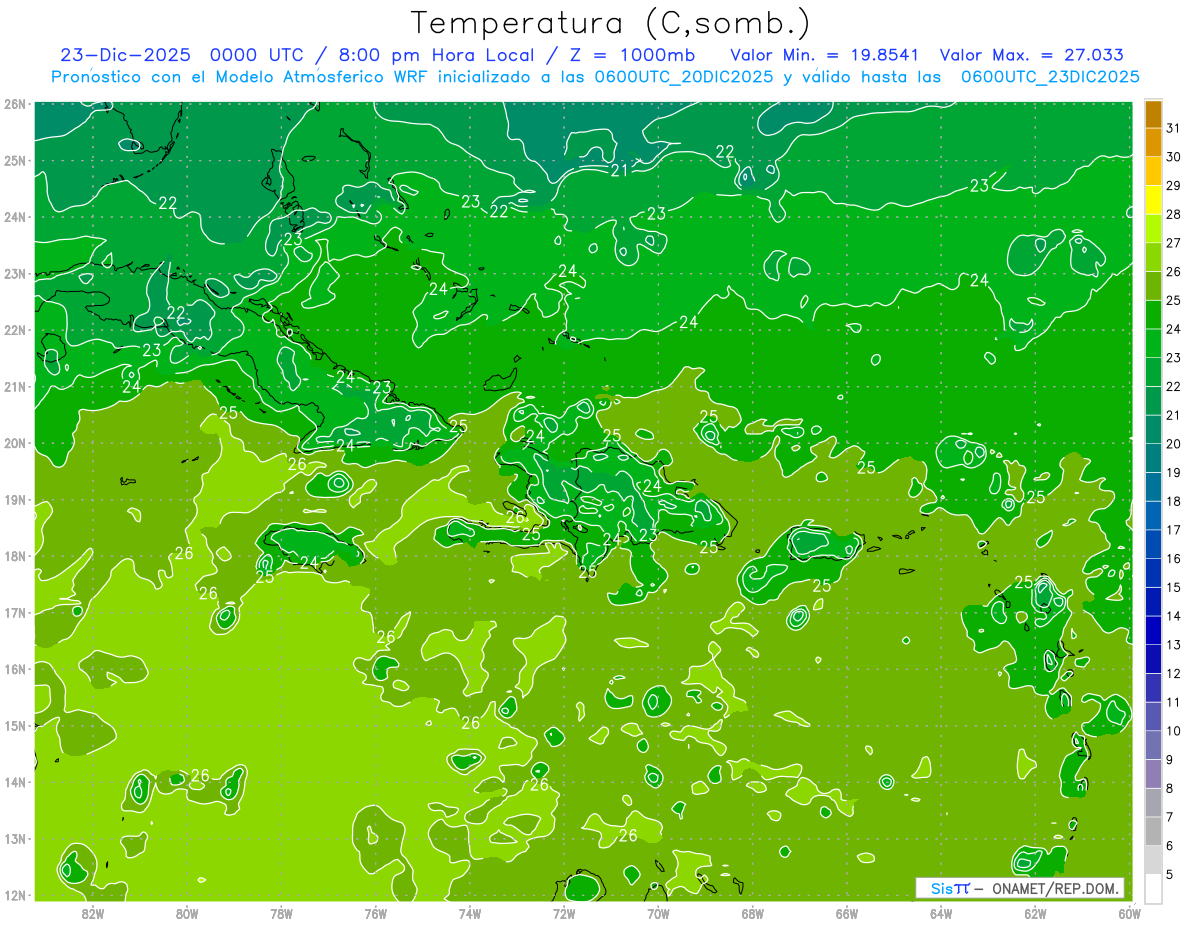Click the yellow swatch between 28 and 29
Viewport: 1200px width, 927px height.
1153,200
